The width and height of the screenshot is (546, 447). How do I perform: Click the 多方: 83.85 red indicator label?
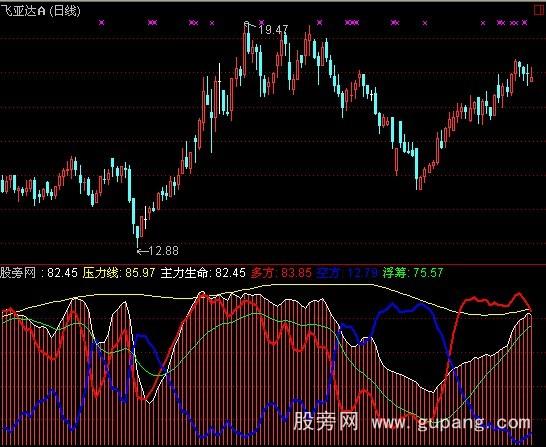click(x=281, y=273)
